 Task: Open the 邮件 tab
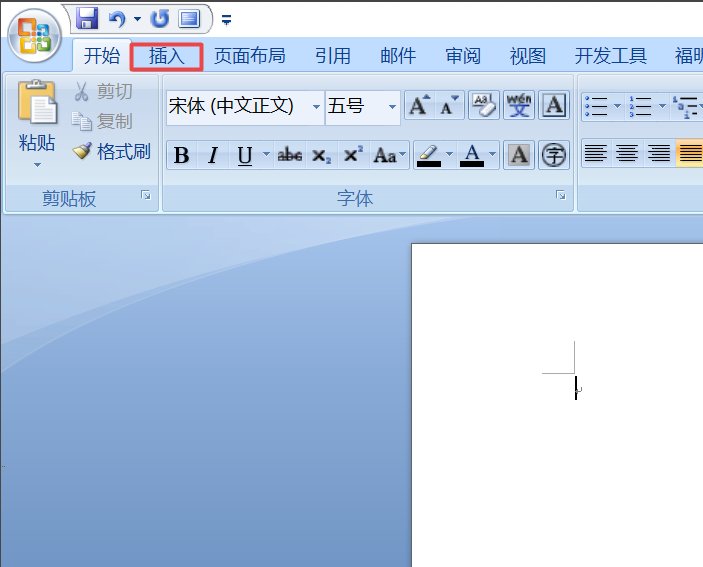[398, 56]
